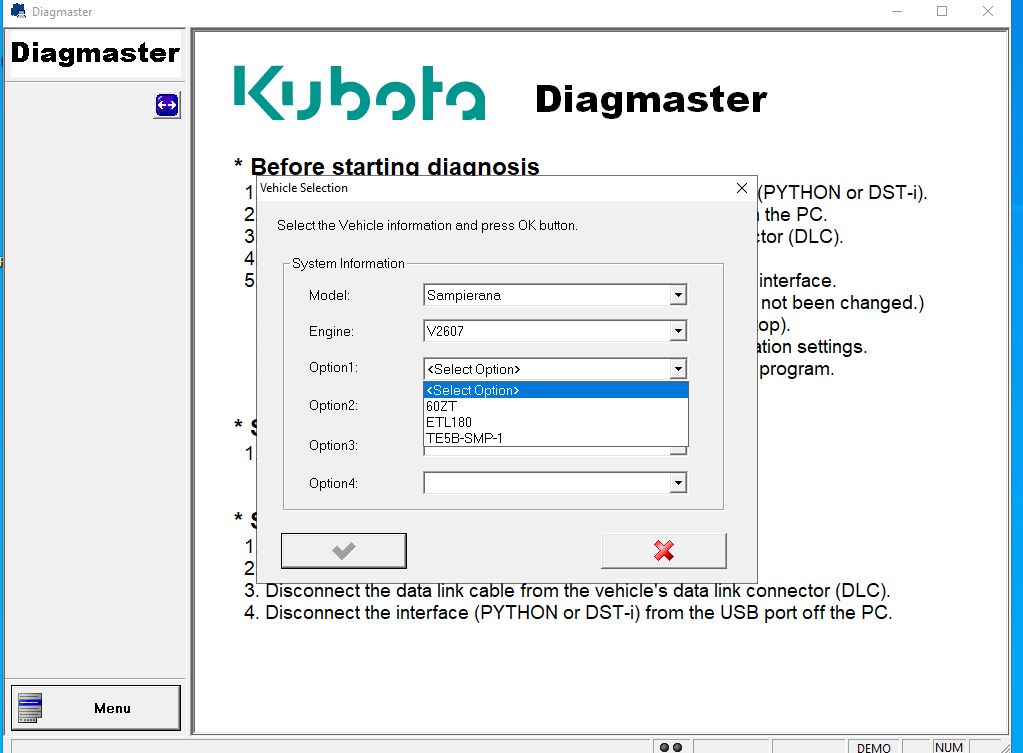Choose ETL180 from the Option1 list
Viewport: 1023px width, 753px height.
(556, 422)
